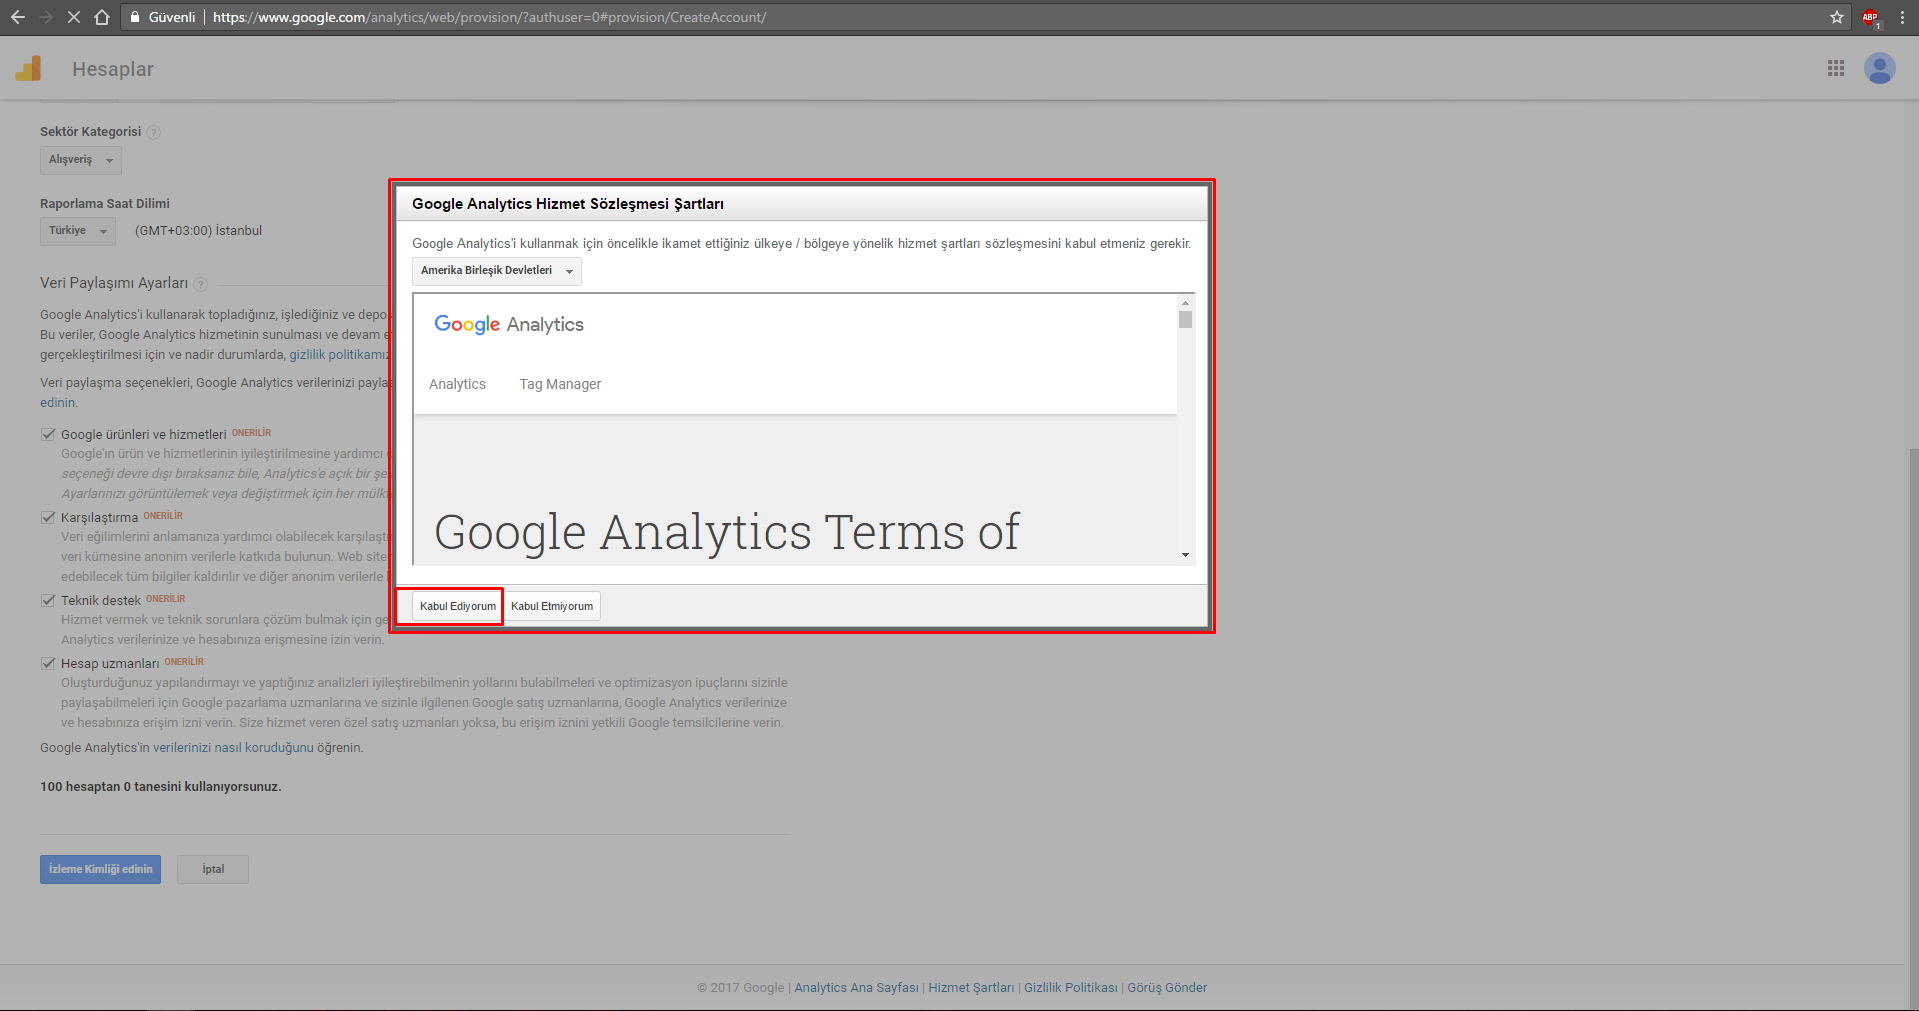Disable the Teknik destek checkbox
The height and width of the screenshot is (1011, 1919).
(48, 600)
